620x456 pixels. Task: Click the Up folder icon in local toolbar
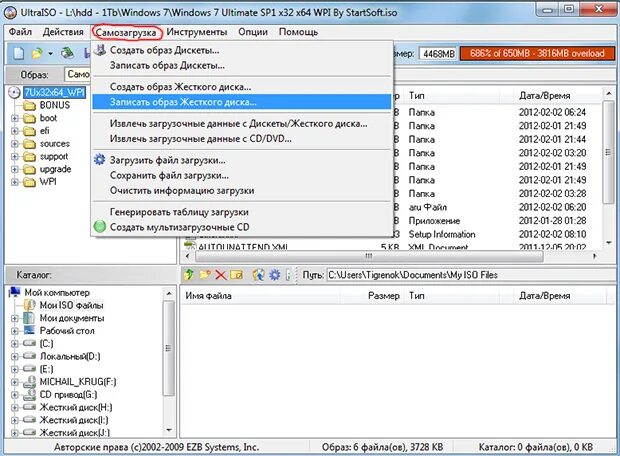189,274
